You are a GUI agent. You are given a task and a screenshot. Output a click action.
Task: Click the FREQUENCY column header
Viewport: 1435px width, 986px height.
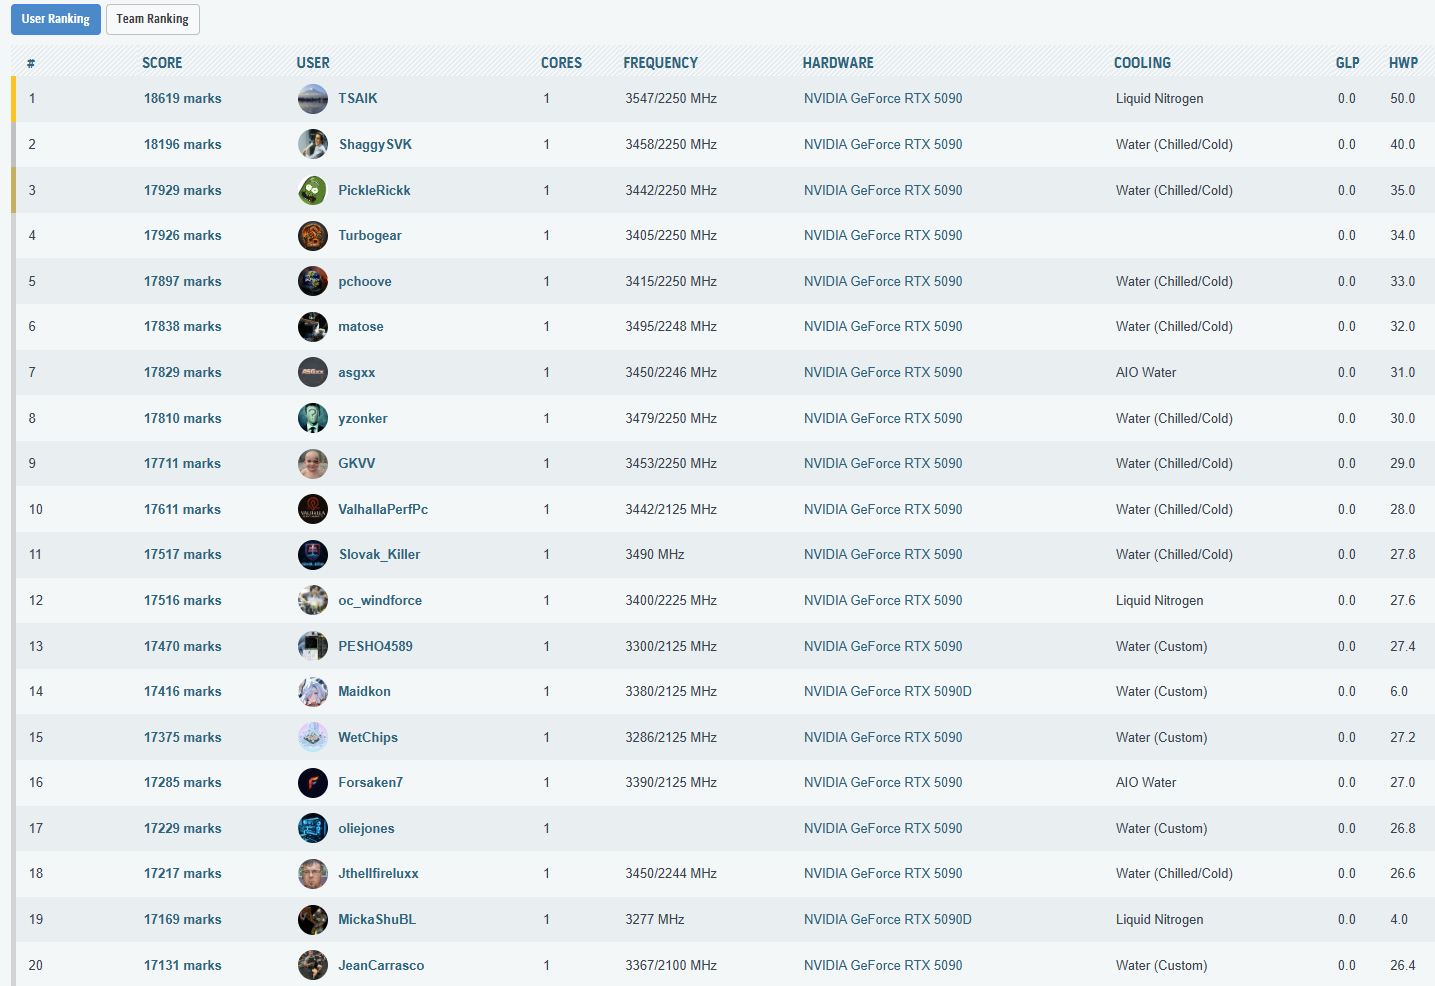[660, 63]
